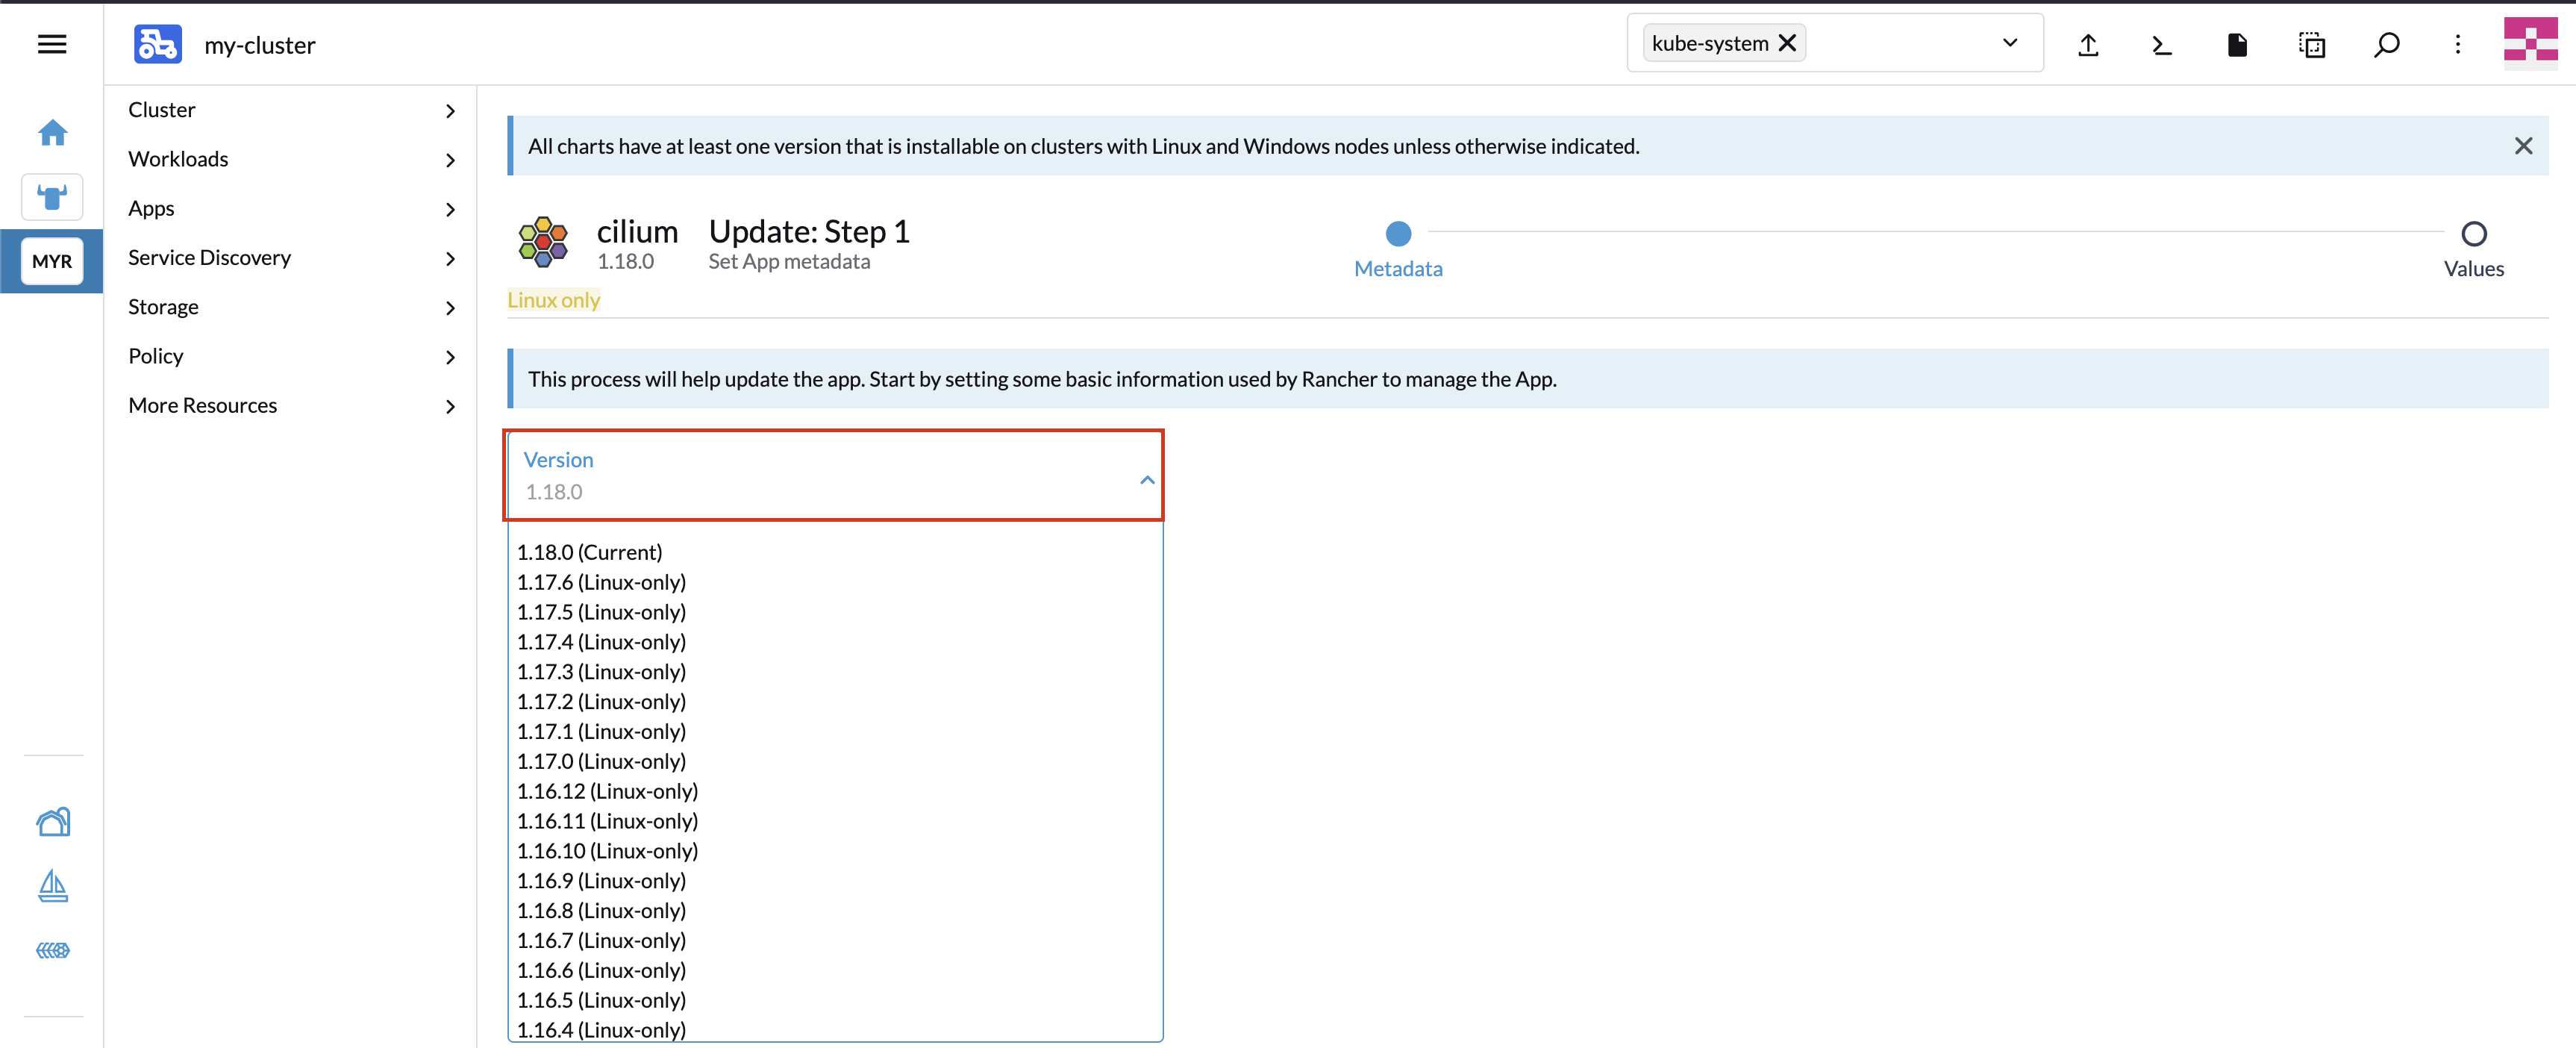Open the Global Settings network icon
Viewport: 2576px width, 1048px height.
click(53, 950)
